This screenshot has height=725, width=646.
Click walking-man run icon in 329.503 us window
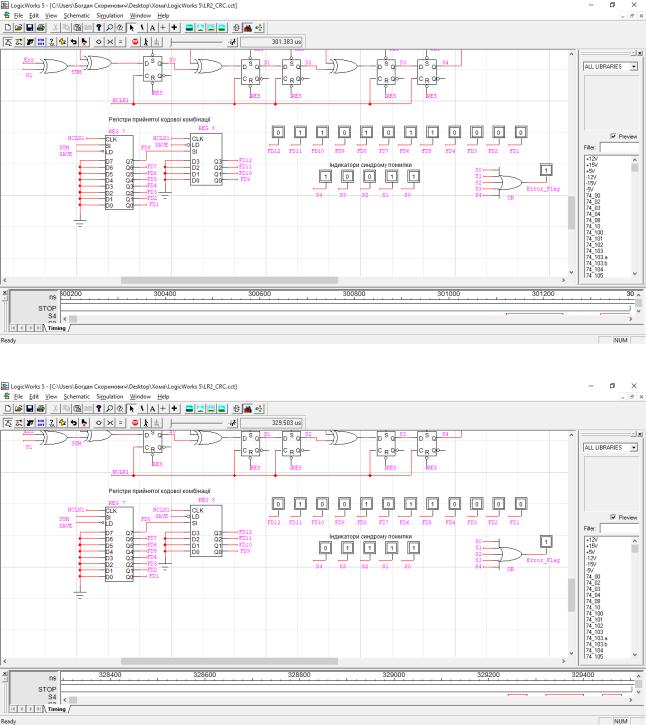pyautogui.click(x=146, y=423)
